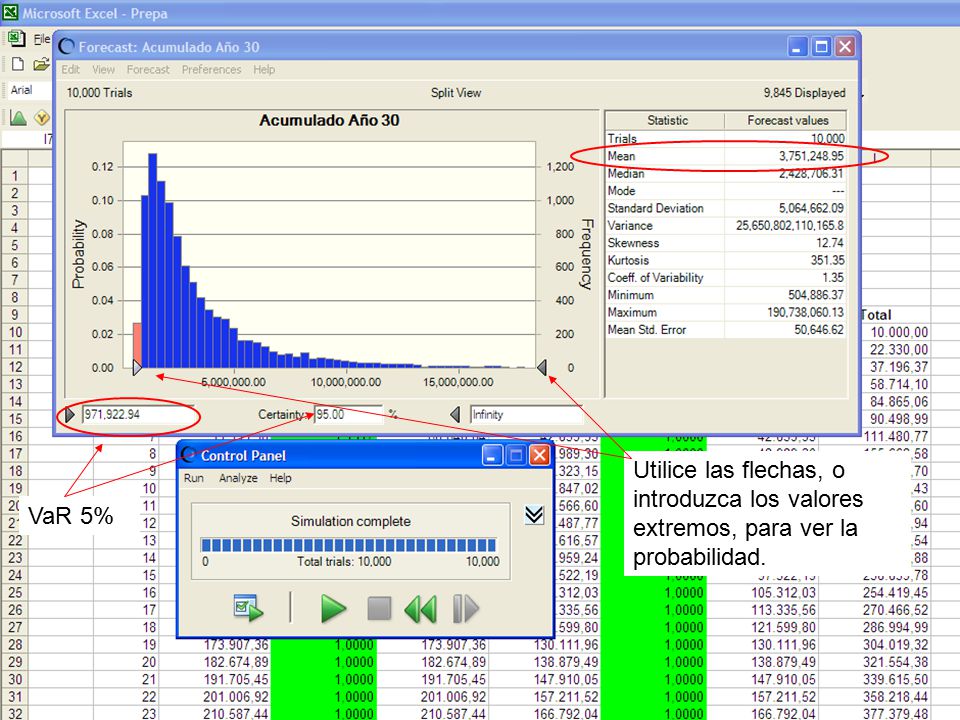
Task: Minimize the Control Panel window
Action: 492,456
